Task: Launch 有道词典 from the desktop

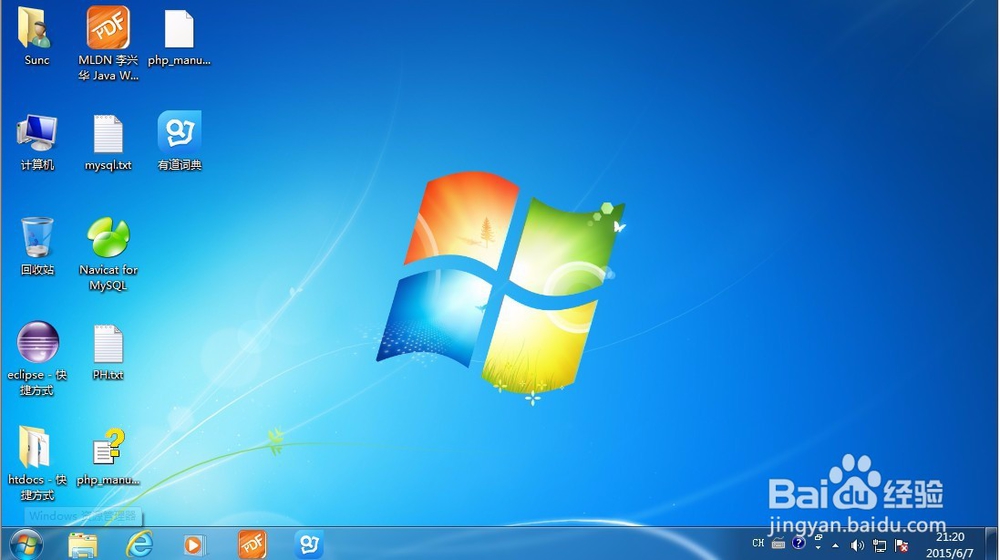Action: [x=180, y=141]
